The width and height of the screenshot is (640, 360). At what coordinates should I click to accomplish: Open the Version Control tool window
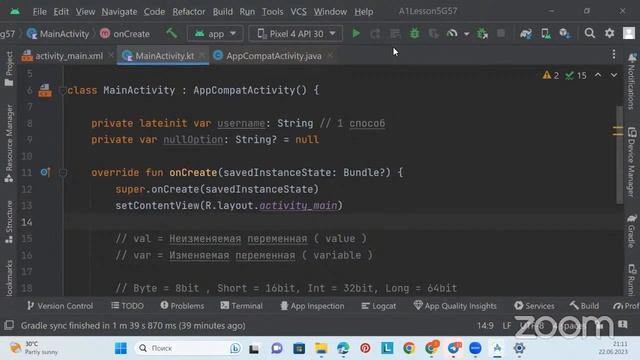(60, 306)
